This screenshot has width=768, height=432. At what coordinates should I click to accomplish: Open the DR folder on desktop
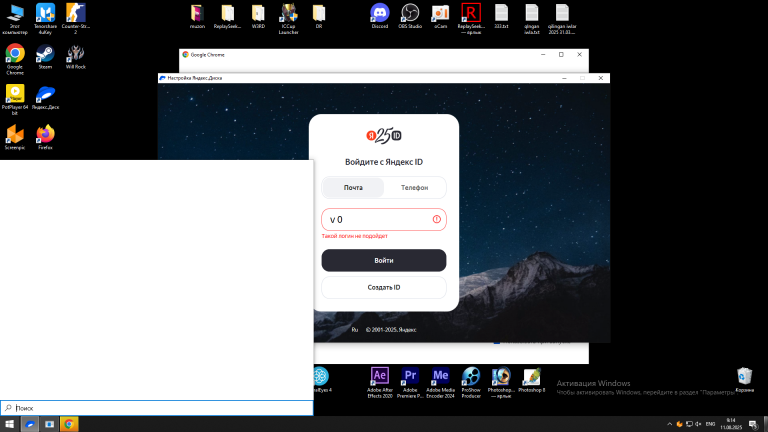319,17
